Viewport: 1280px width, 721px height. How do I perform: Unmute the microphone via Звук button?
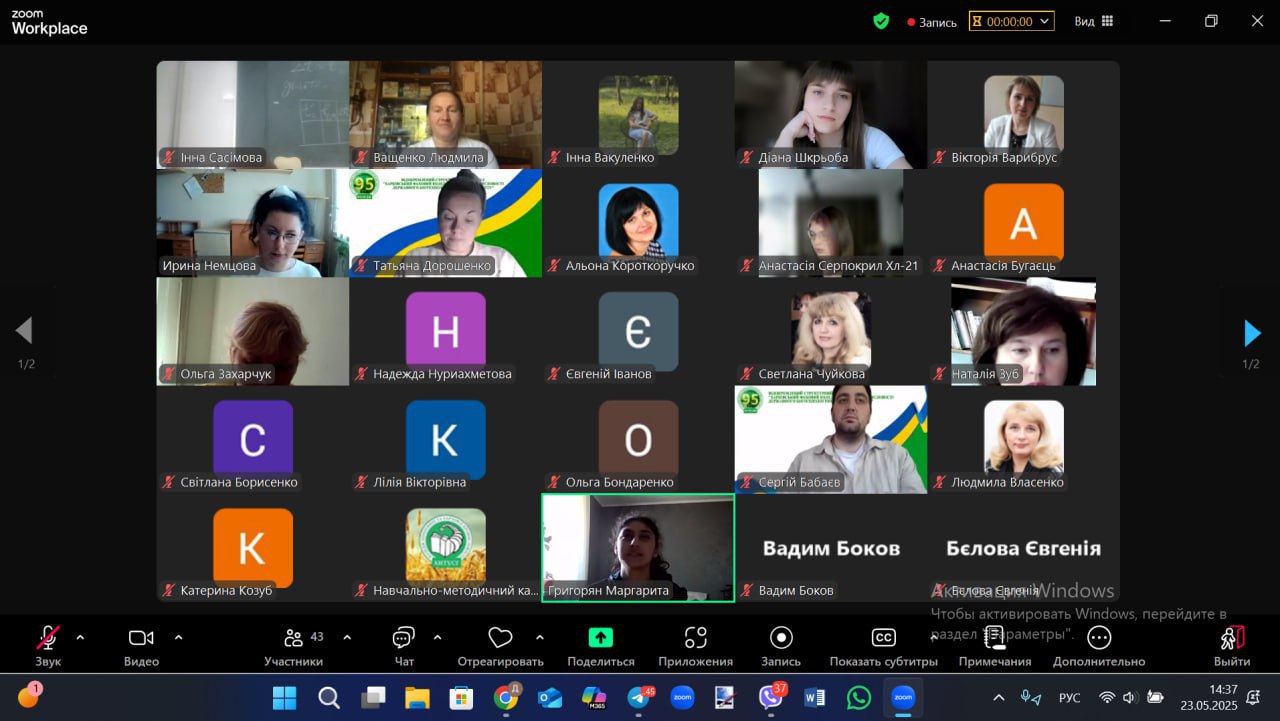[48, 646]
